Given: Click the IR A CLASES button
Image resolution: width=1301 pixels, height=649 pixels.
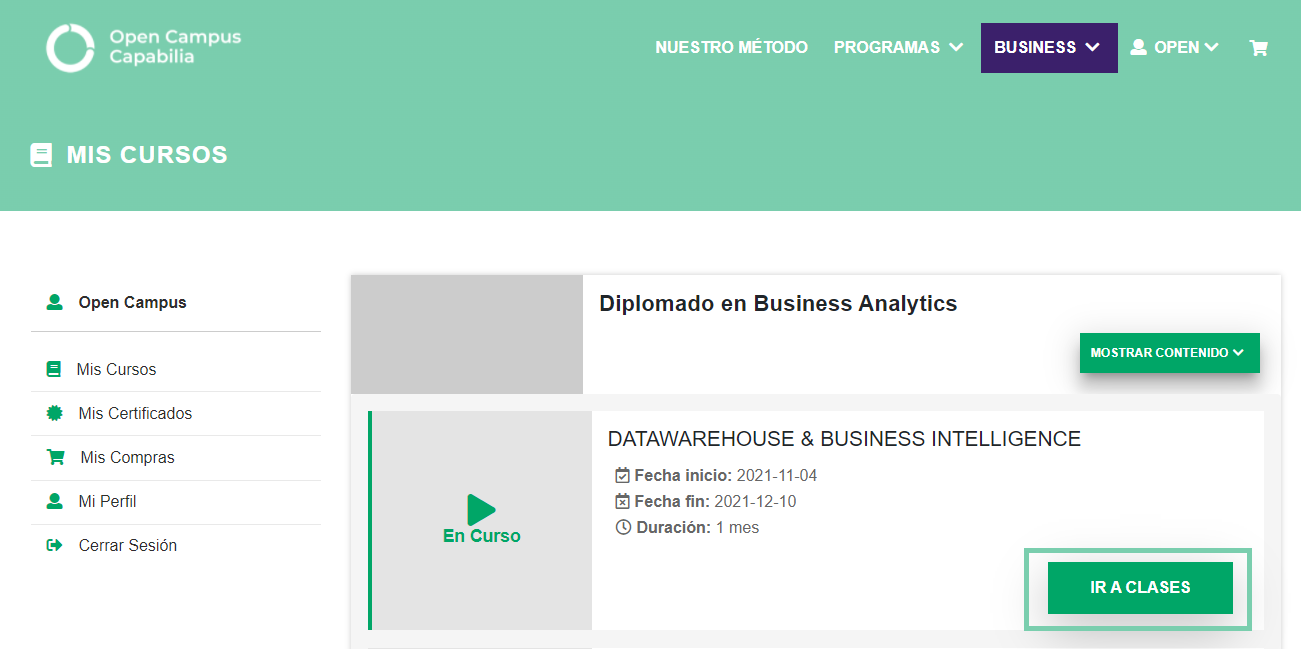Looking at the screenshot, I should coord(1139,588).
